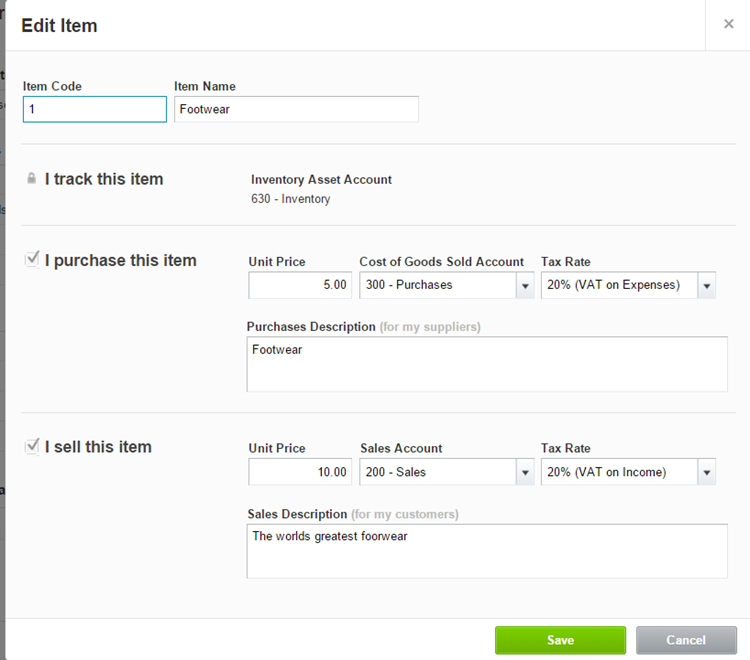
Task: Toggle the I purchase this item checkbox
Action: click(x=32, y=260)
